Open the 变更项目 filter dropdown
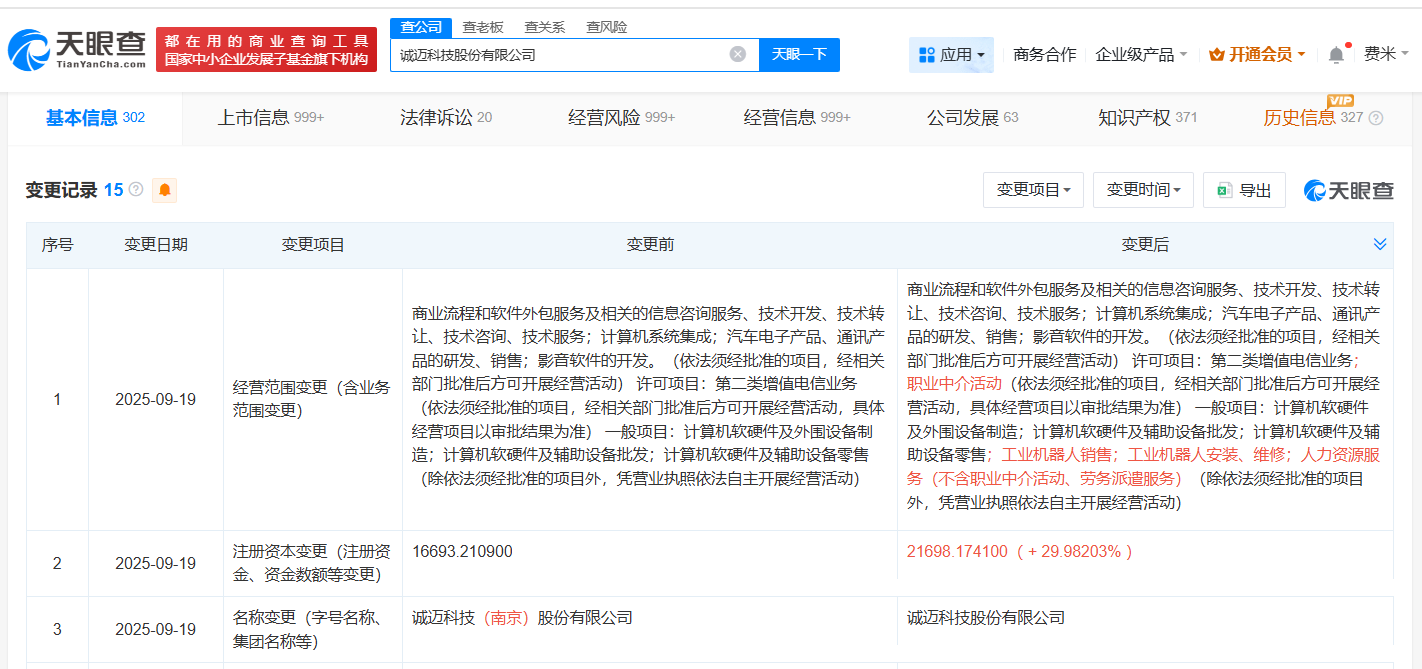Image resolution: width=1422 pixels, height=669 pixels. (1033, 189)
